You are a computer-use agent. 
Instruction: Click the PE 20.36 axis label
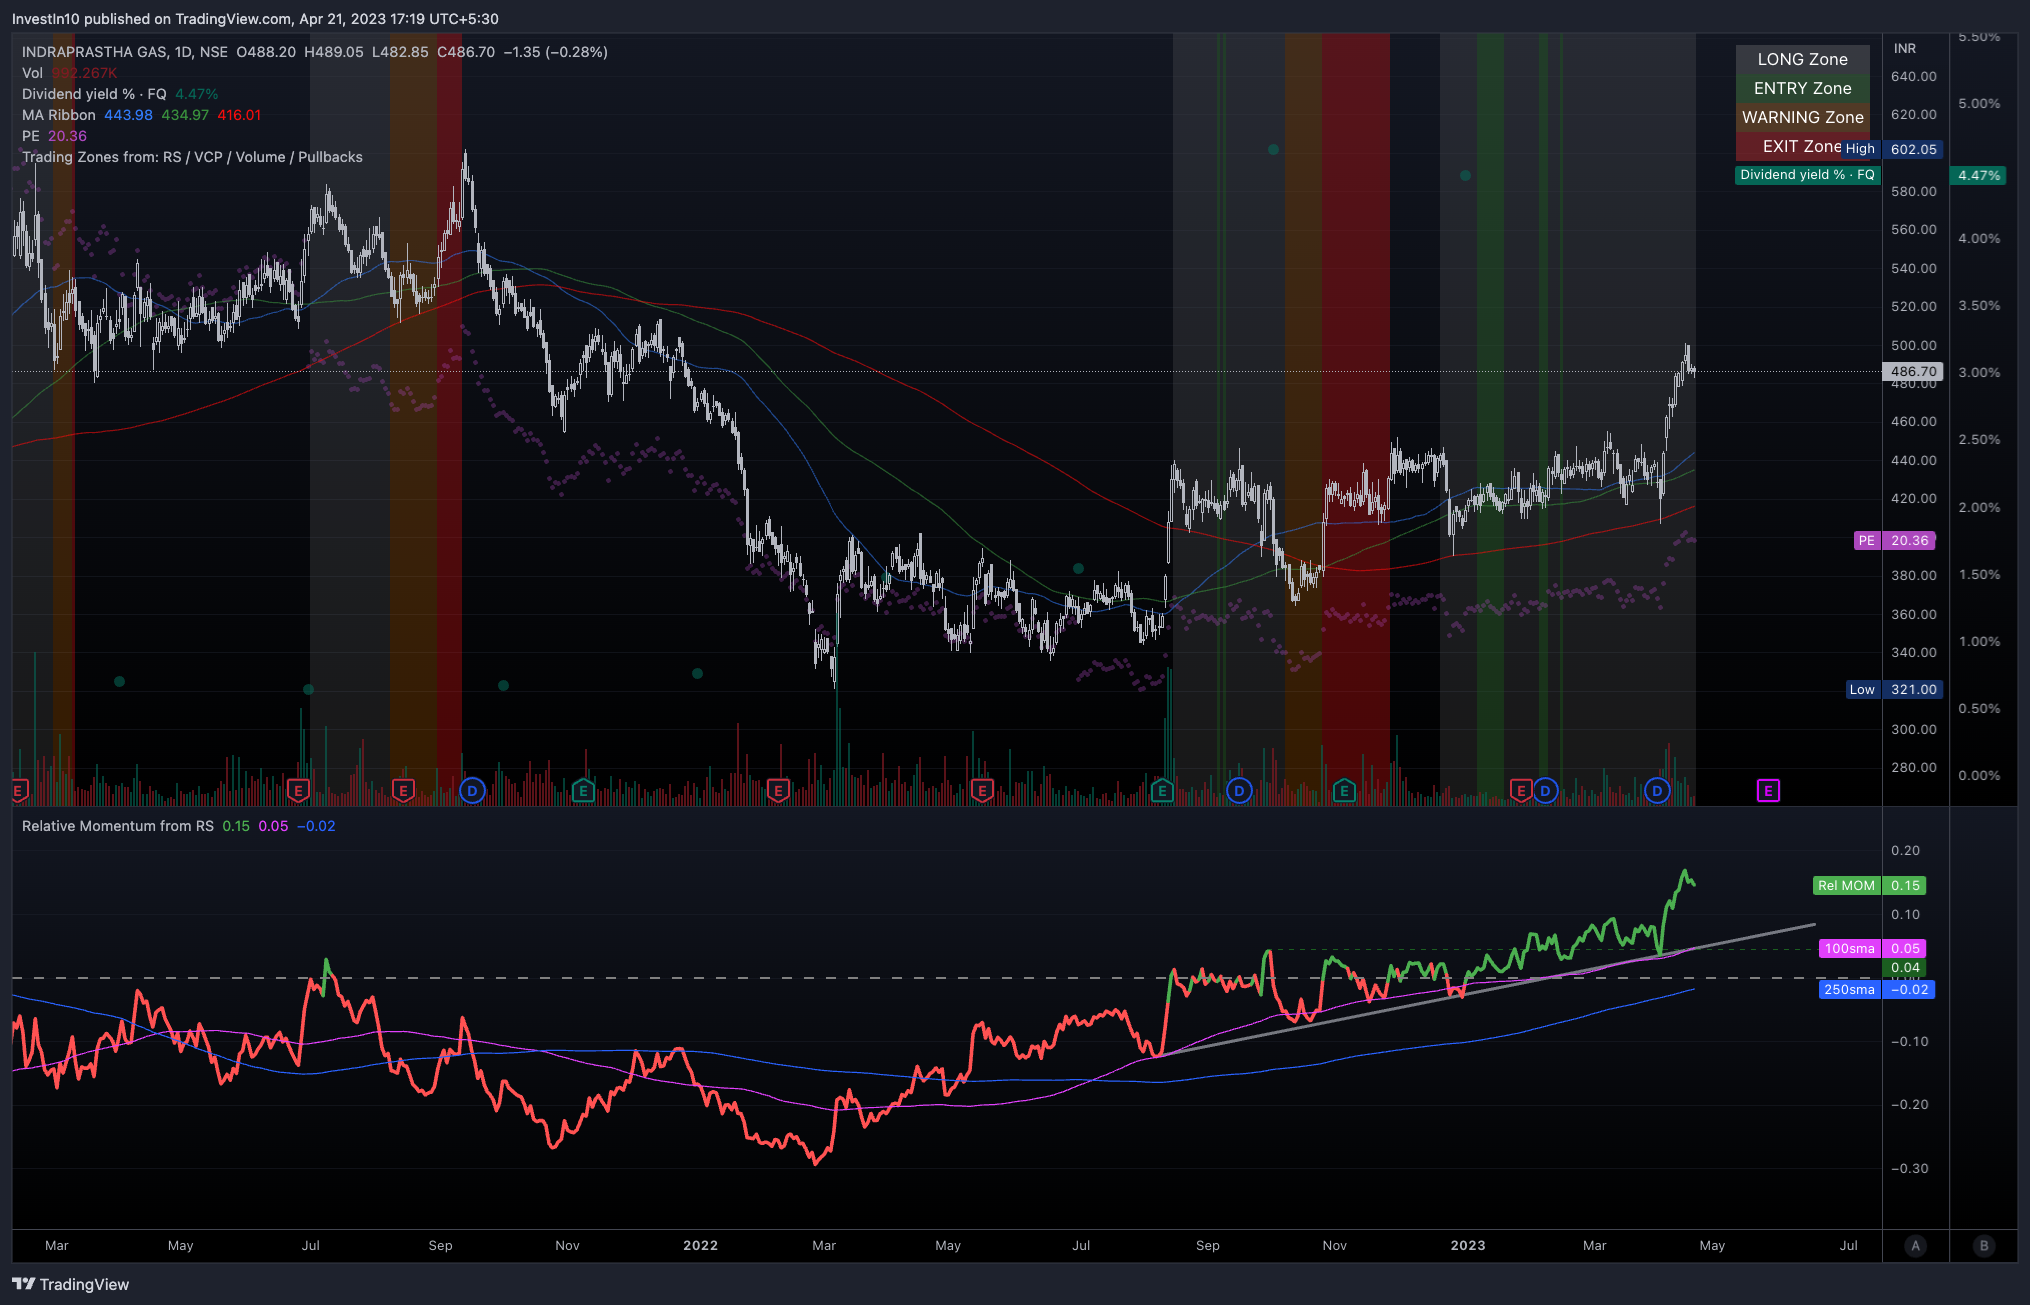coord(1895,540)
